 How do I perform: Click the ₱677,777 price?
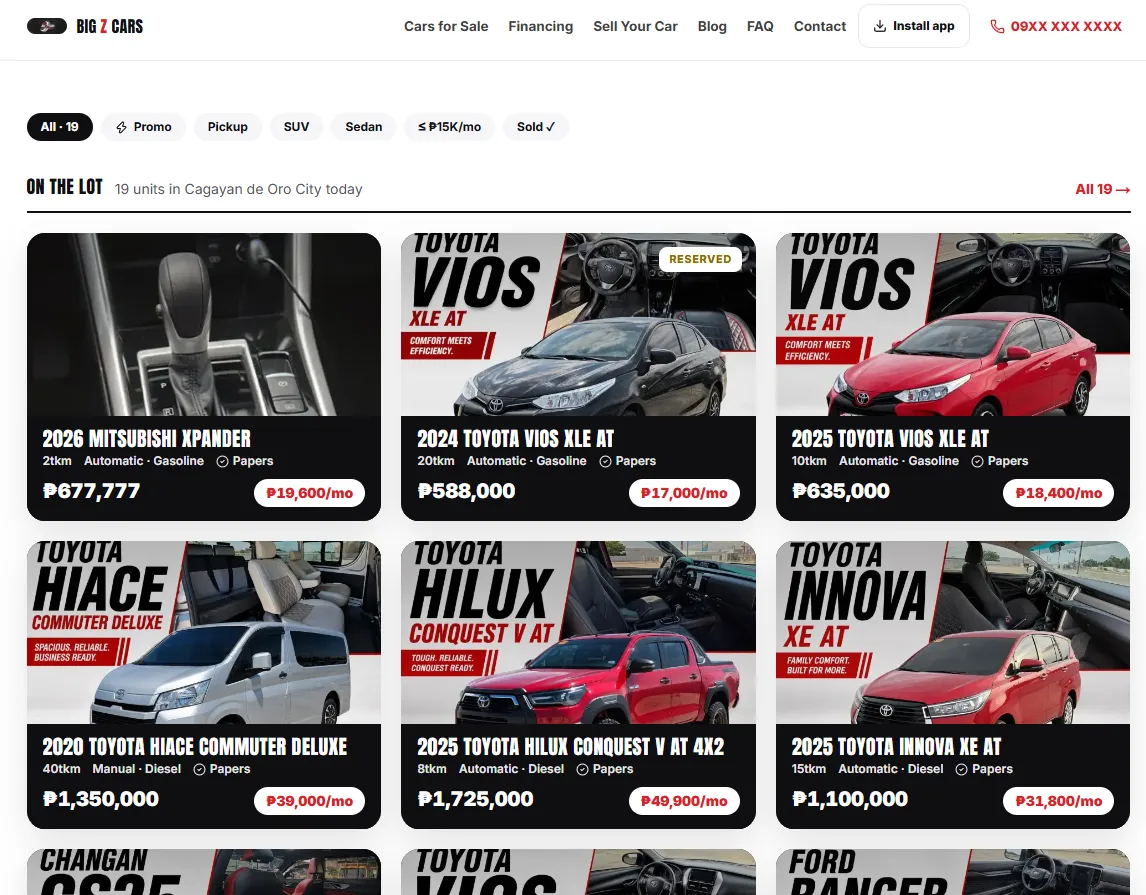[91, 491]
